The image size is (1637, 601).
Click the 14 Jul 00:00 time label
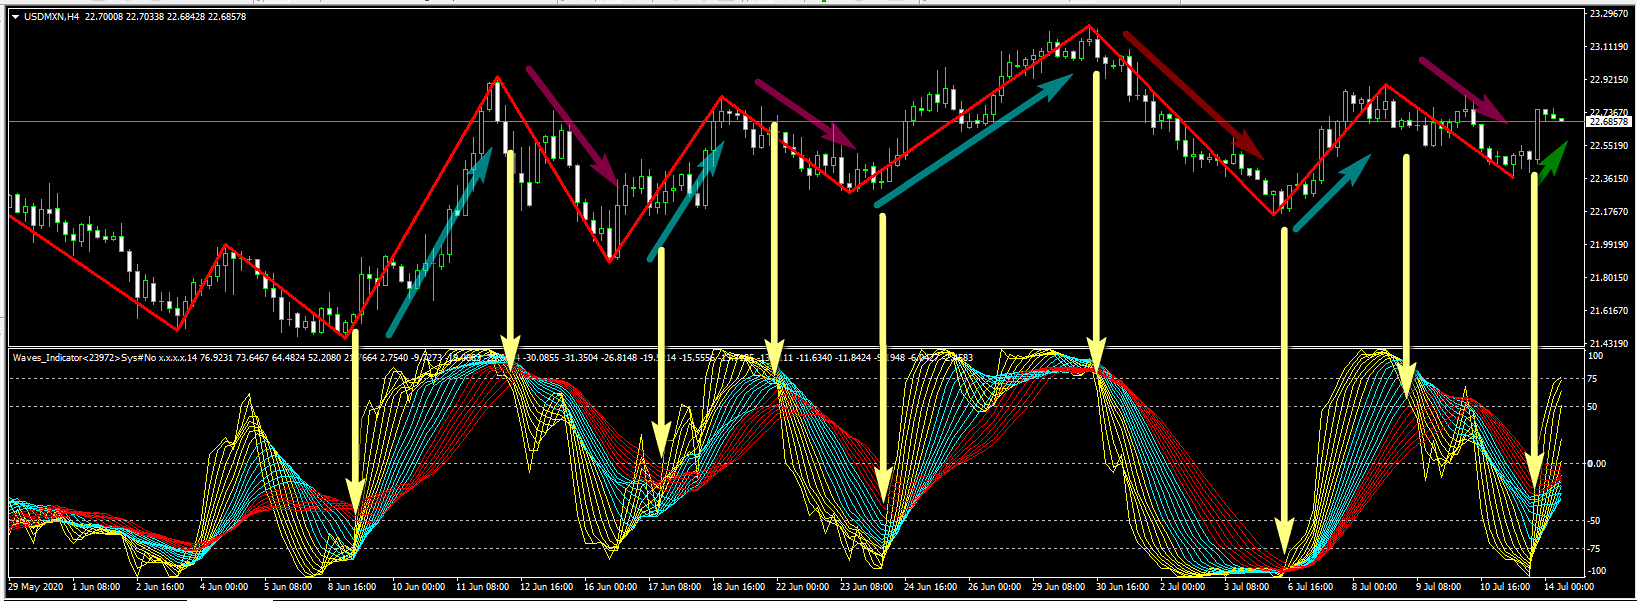pos(1569,587)
